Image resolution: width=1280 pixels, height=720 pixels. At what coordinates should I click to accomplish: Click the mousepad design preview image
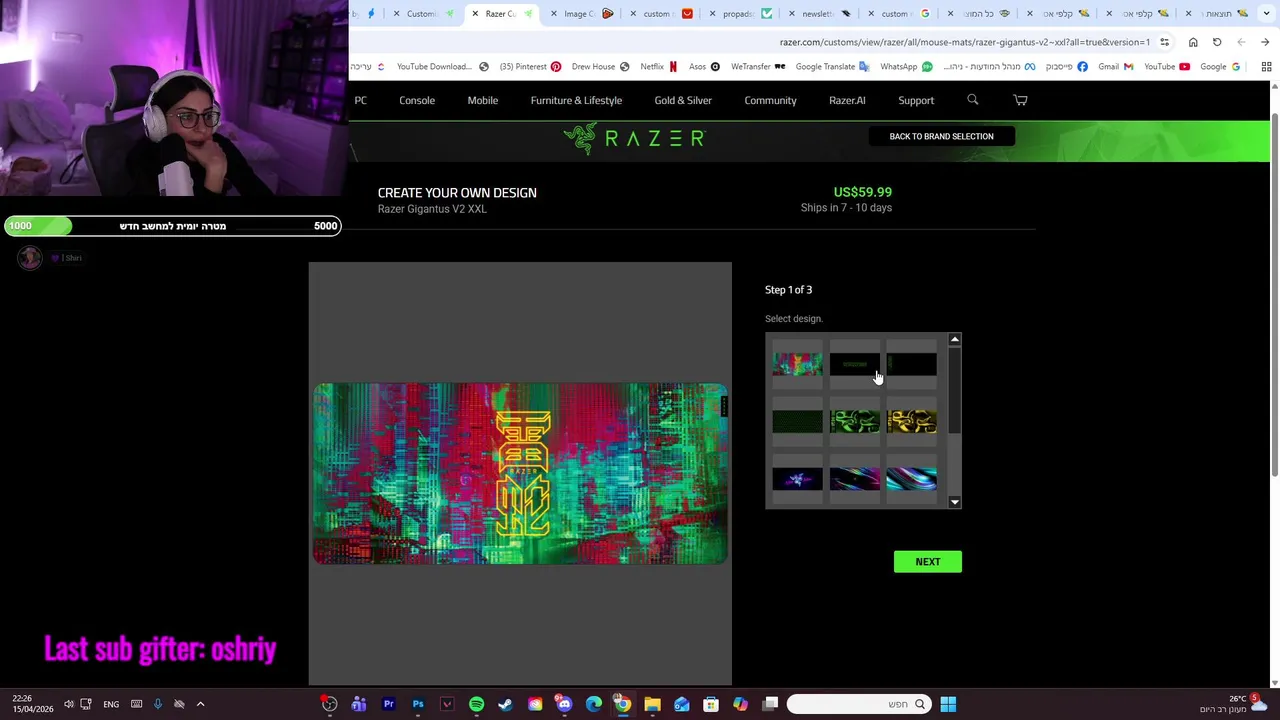click(520, 474)
